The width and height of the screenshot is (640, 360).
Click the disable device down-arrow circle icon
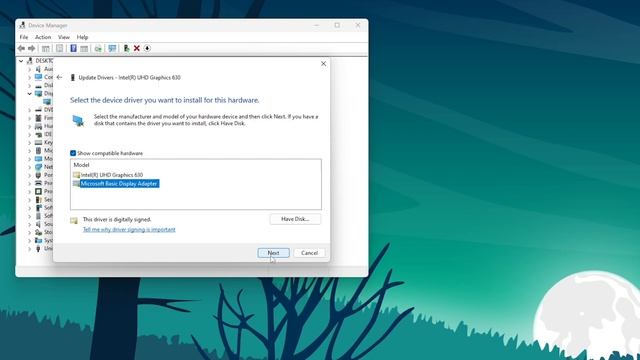[x=147, y=49]
